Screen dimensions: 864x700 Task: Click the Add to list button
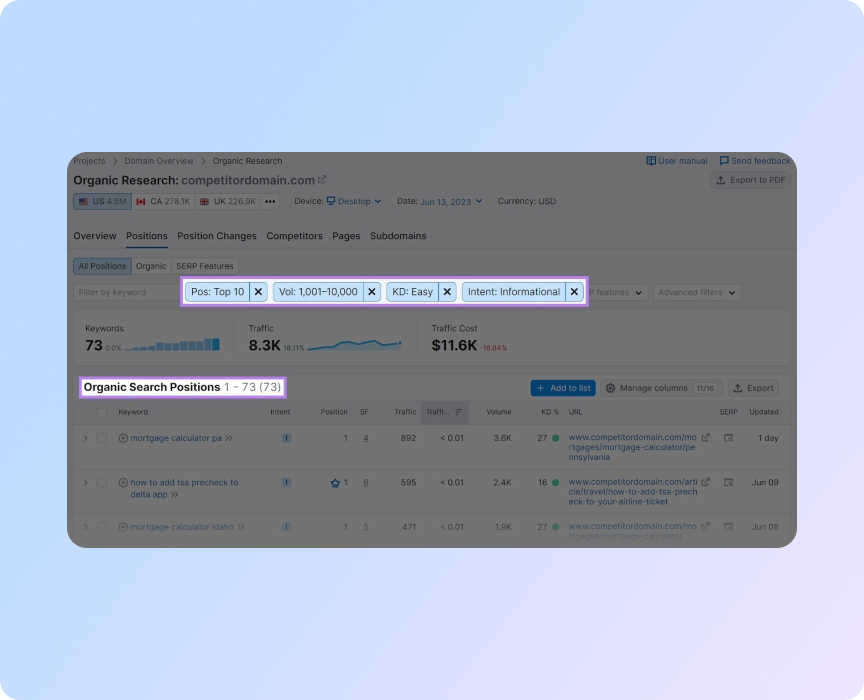(x=562, y=388)
